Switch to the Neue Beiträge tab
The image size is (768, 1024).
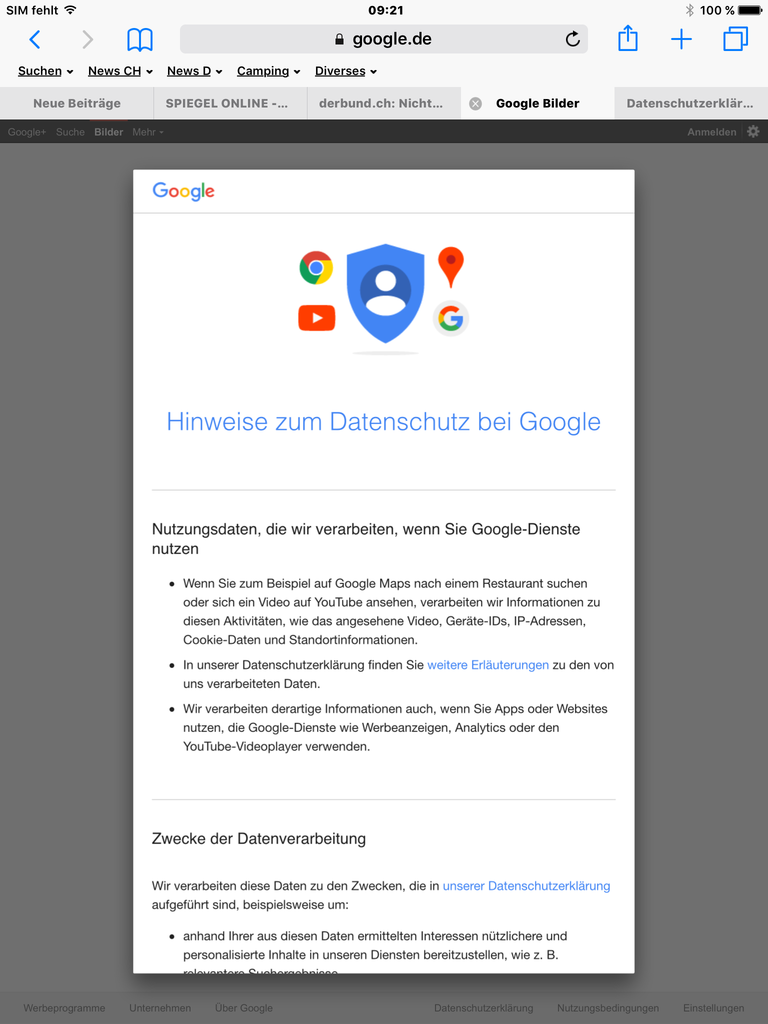click(x=76, y=103)
